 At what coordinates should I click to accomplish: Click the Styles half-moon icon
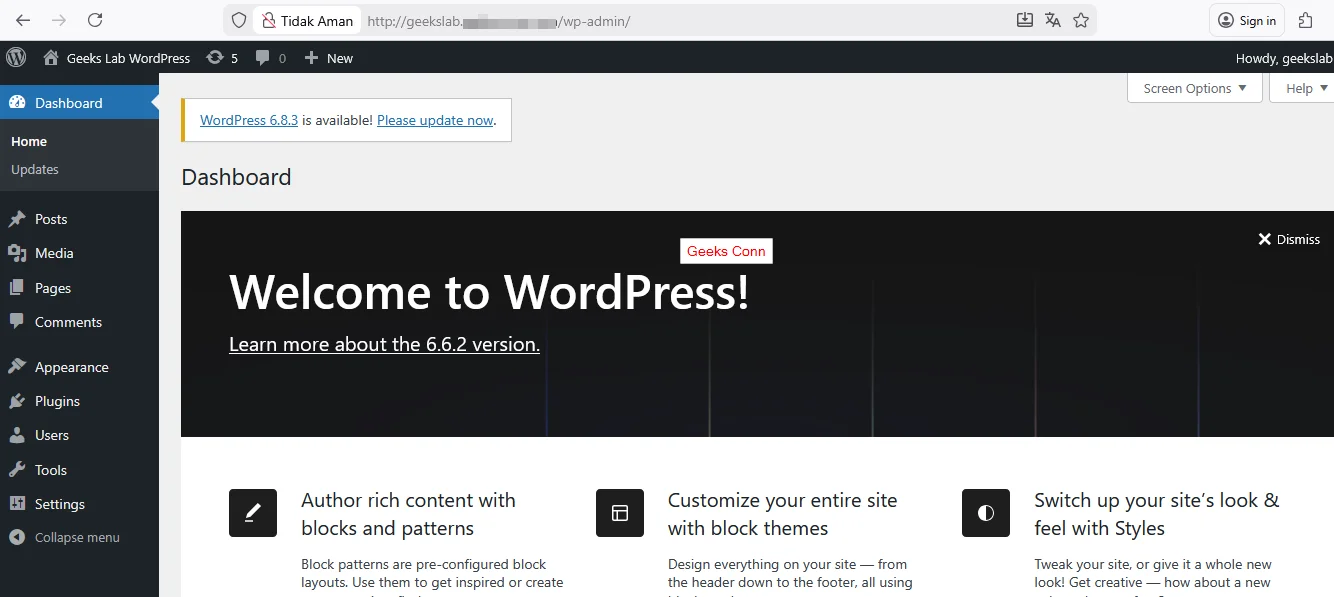(986, 513)
